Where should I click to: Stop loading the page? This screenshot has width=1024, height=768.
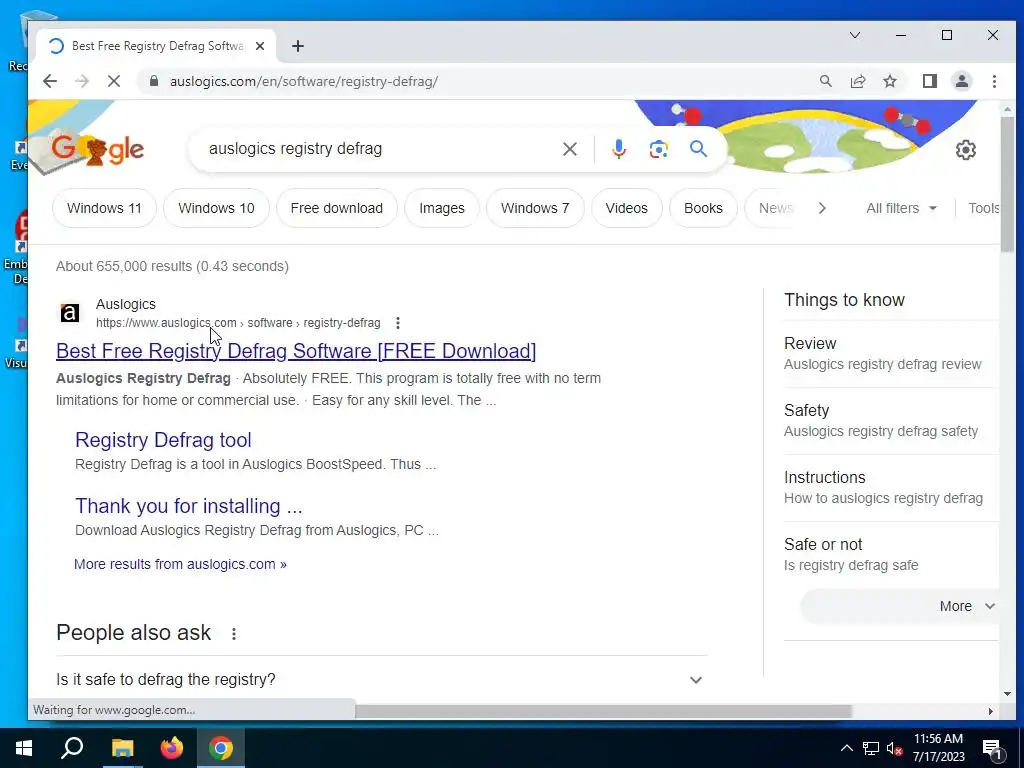point(114,81)
